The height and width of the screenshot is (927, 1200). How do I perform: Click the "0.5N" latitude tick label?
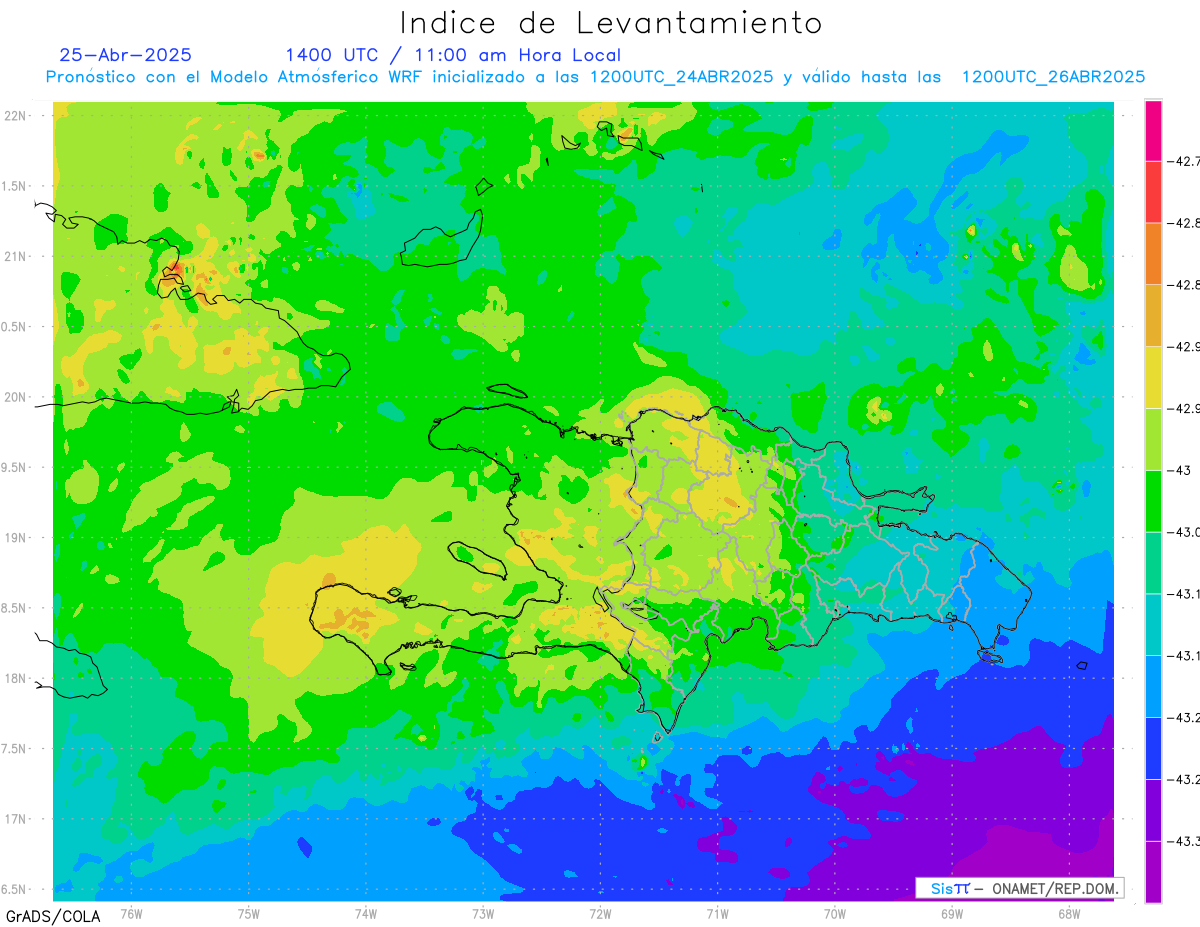coord(15,327)
